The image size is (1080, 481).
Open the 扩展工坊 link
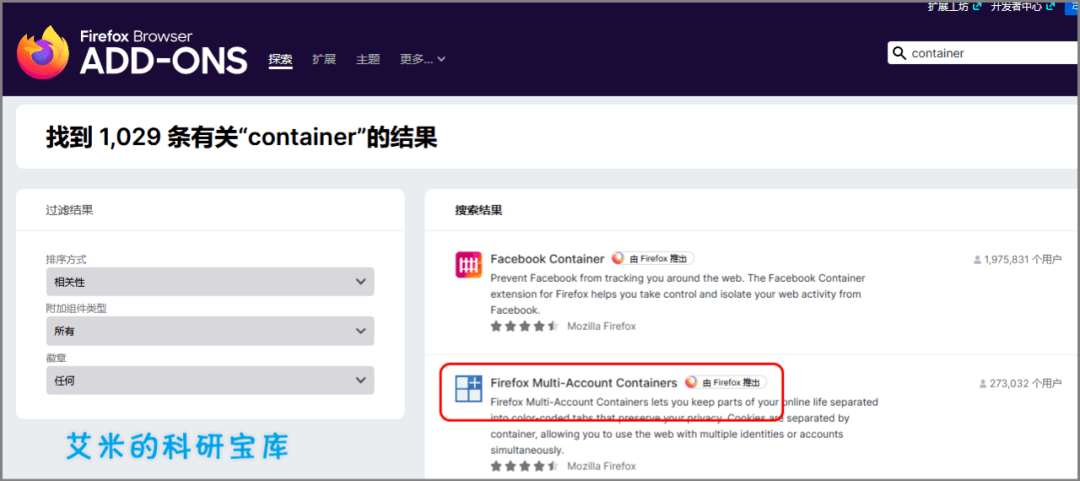[x=953, y=6]
